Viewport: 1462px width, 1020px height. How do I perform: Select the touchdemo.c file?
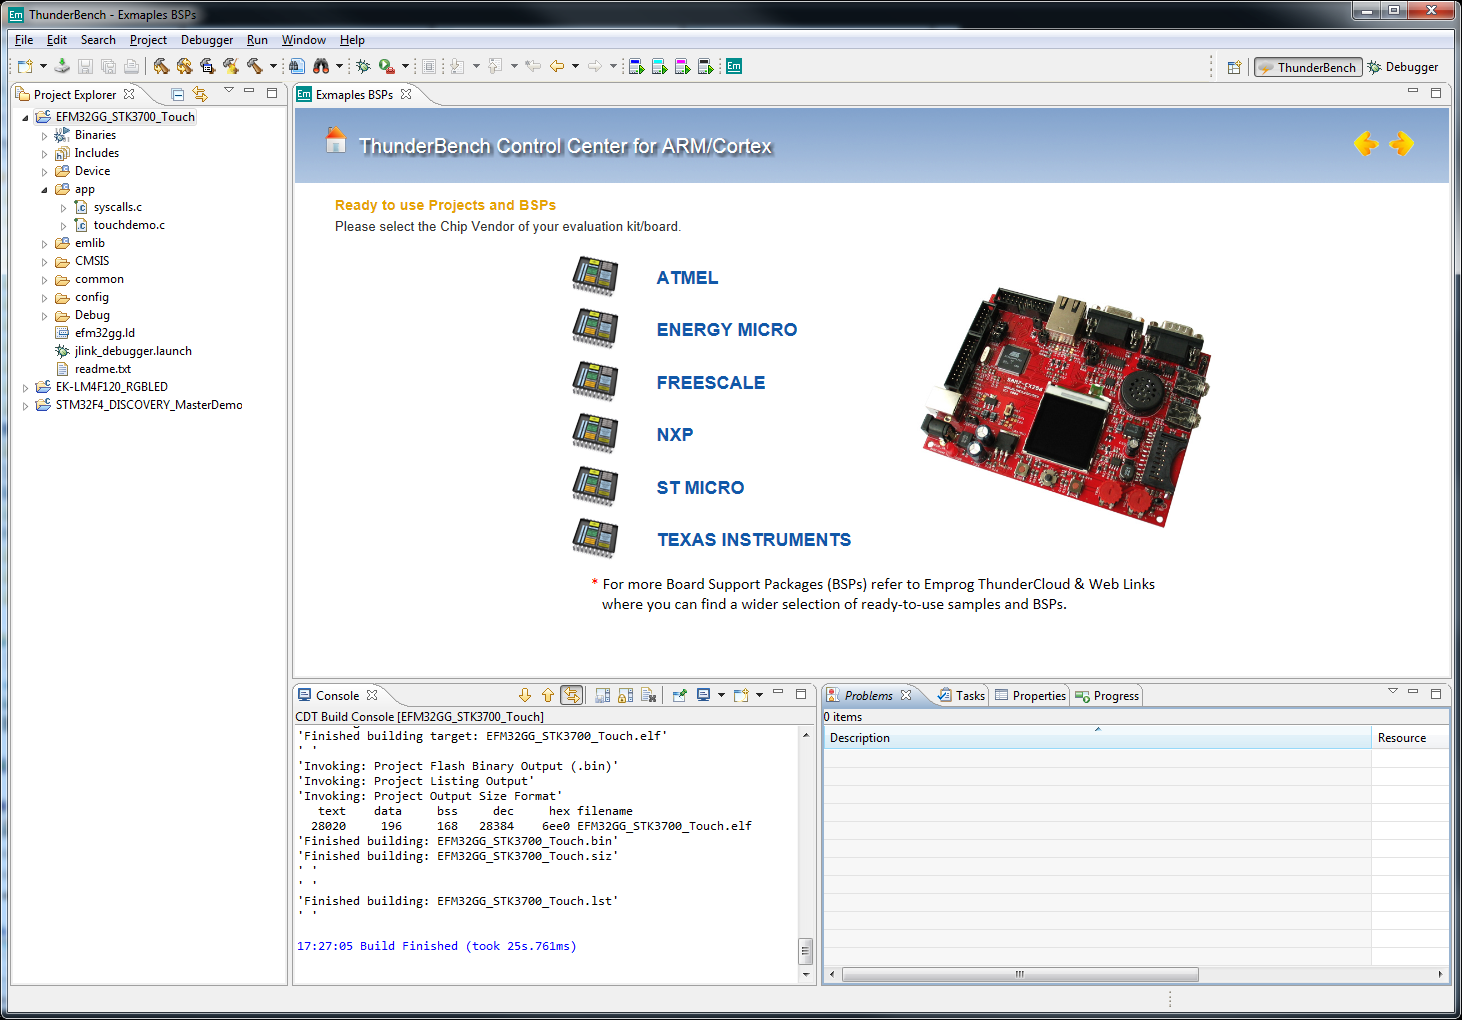coord(129,225)
